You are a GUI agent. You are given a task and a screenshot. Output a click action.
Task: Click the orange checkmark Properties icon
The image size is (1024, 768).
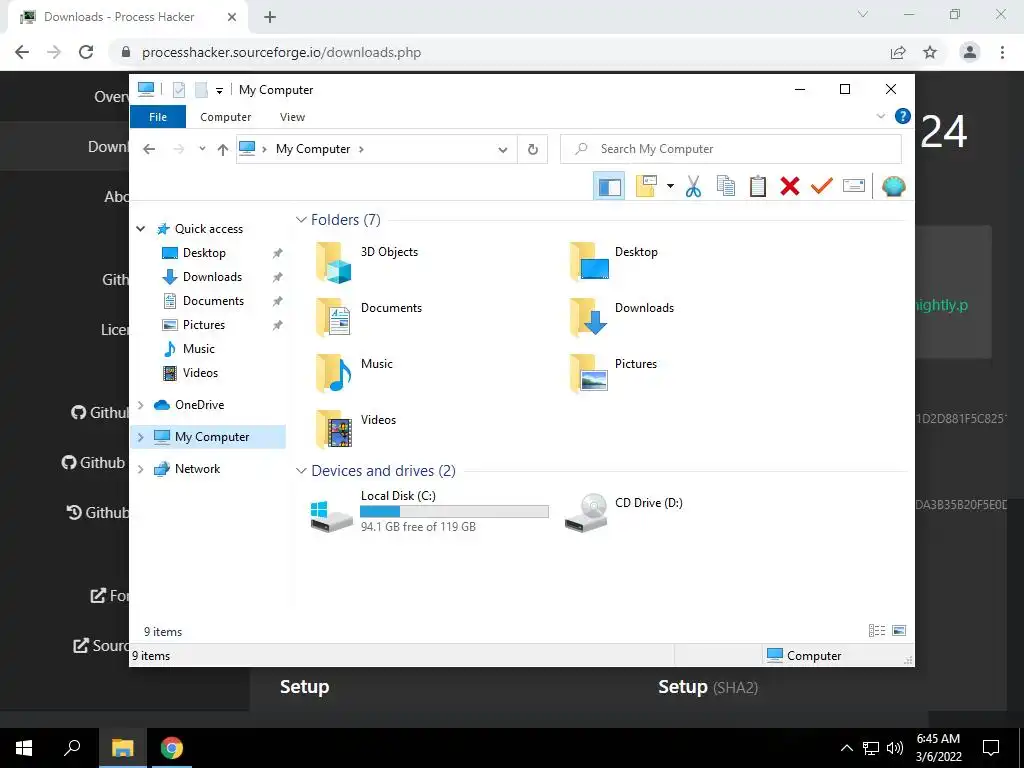[822, 186]
